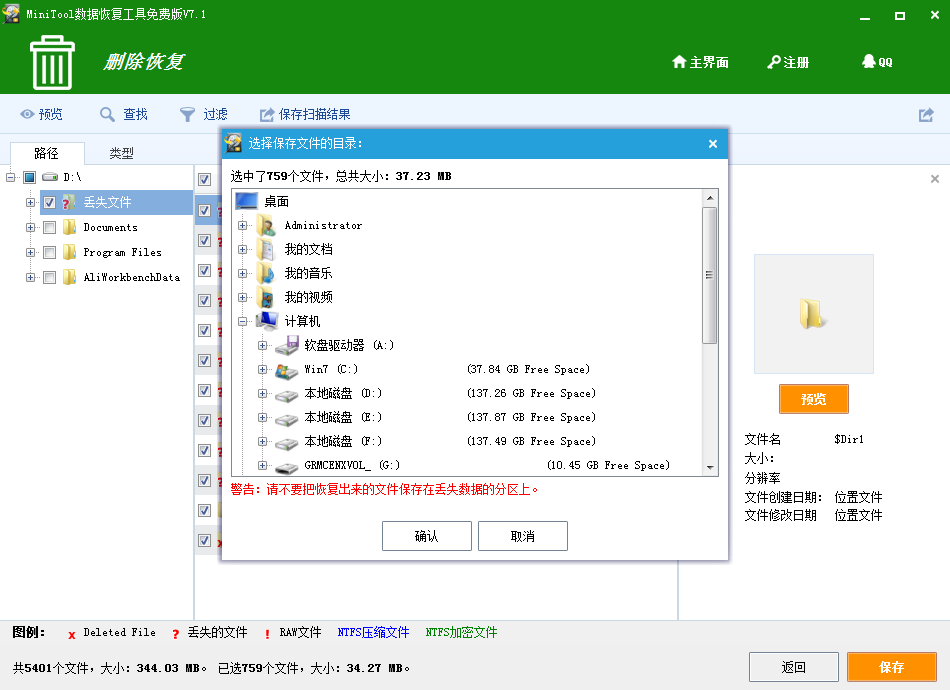This screenshot has height=690, width=950.
Task: Collapse the D:\ root node
Action: click(x=10, y=177)
